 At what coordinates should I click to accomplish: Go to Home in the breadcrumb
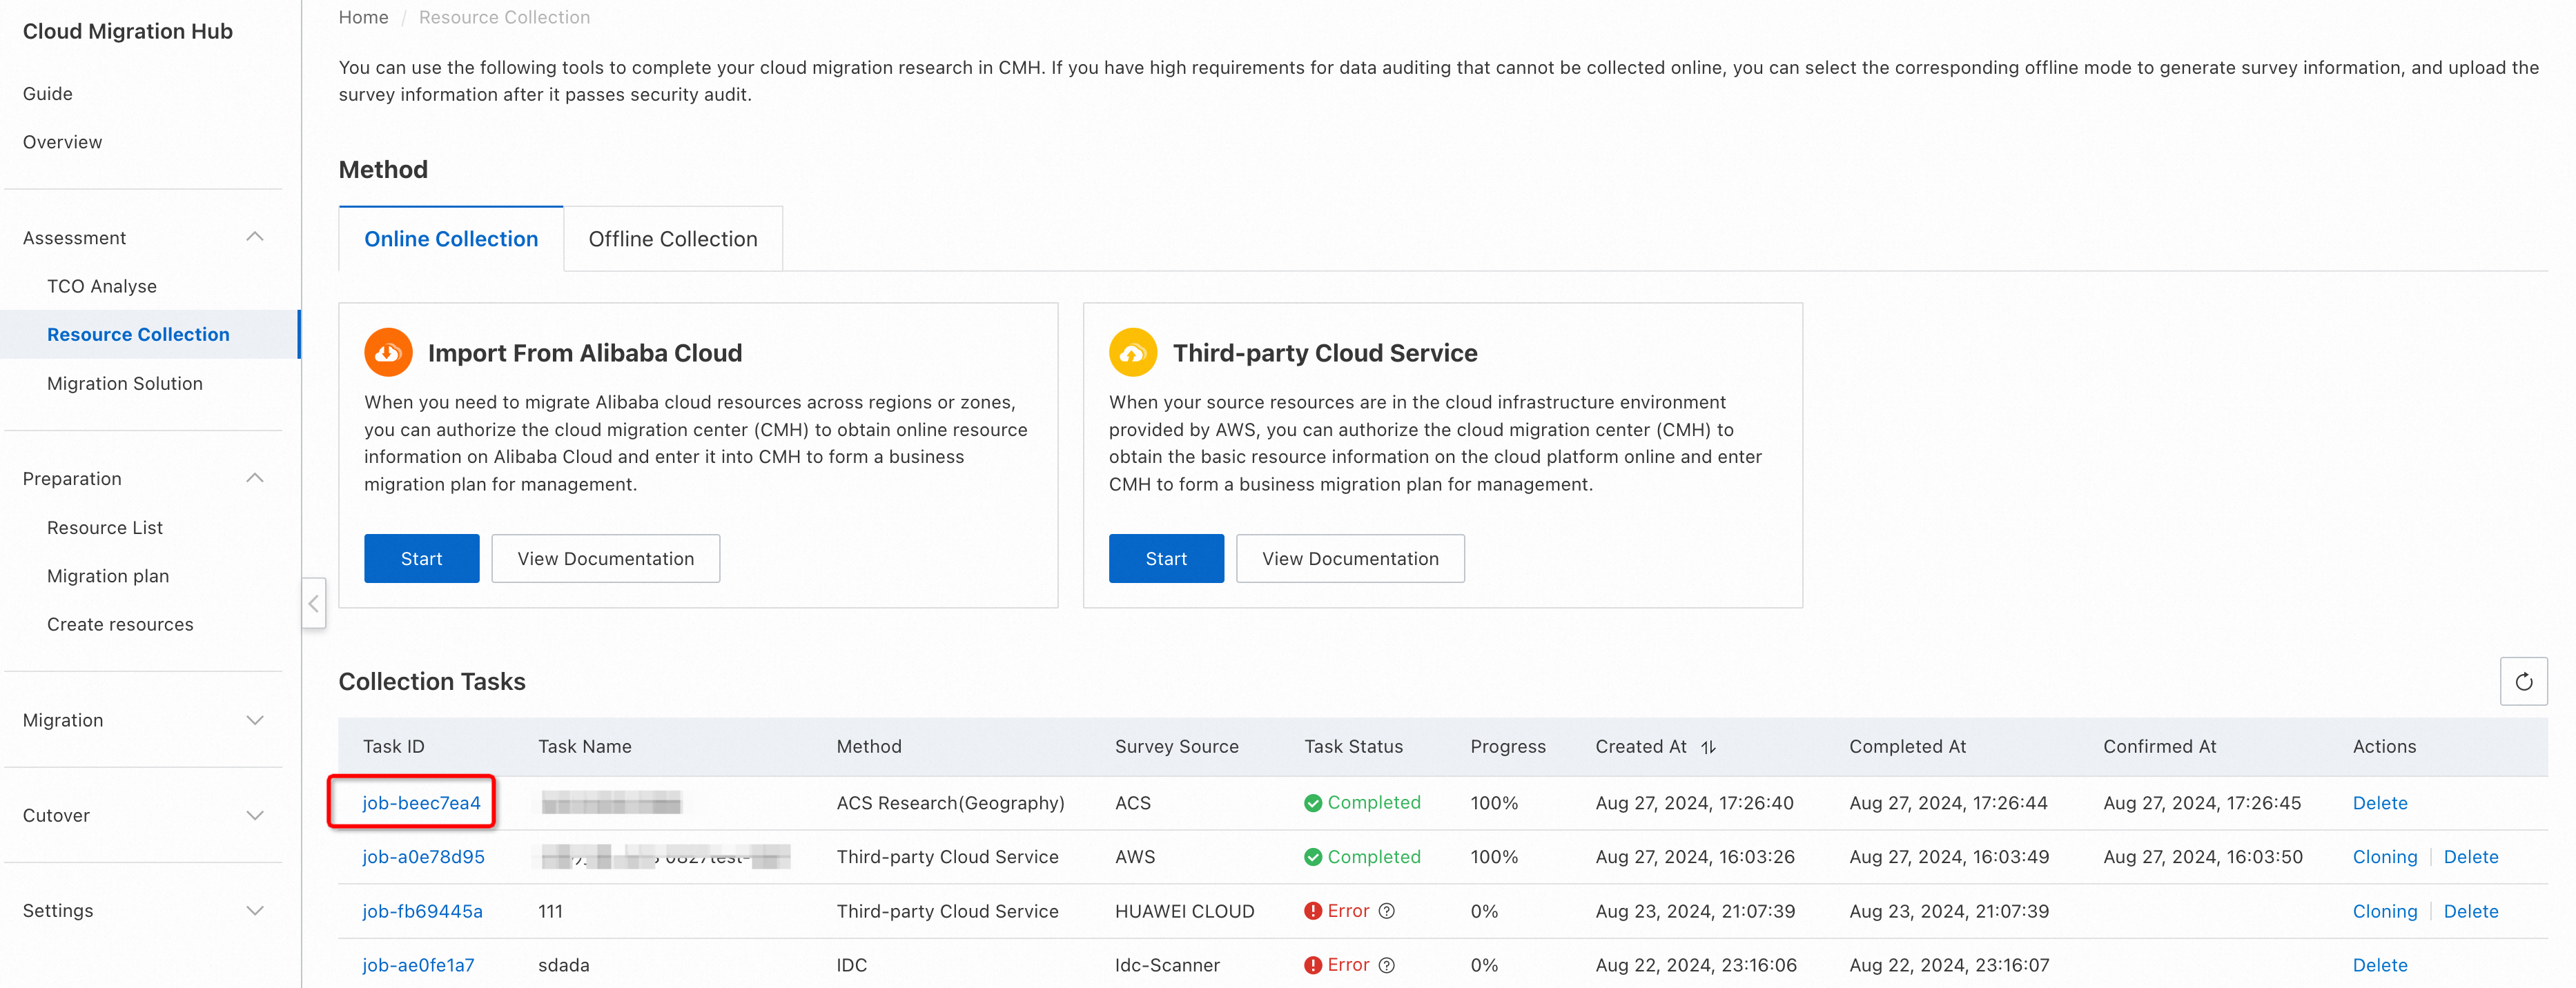tap(363, 17)
